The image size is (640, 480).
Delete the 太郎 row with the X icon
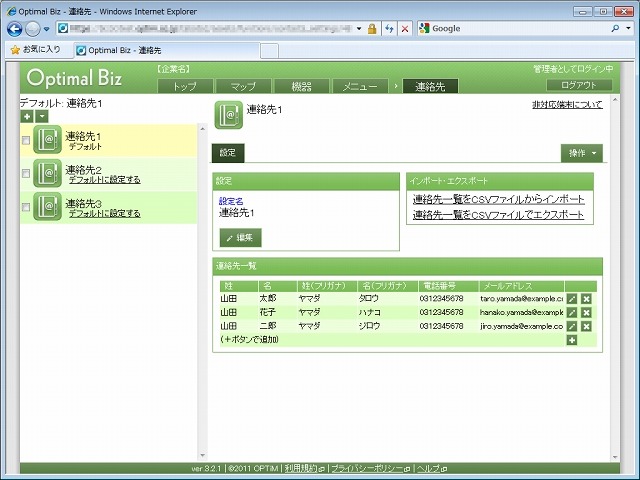pos(586,299)
